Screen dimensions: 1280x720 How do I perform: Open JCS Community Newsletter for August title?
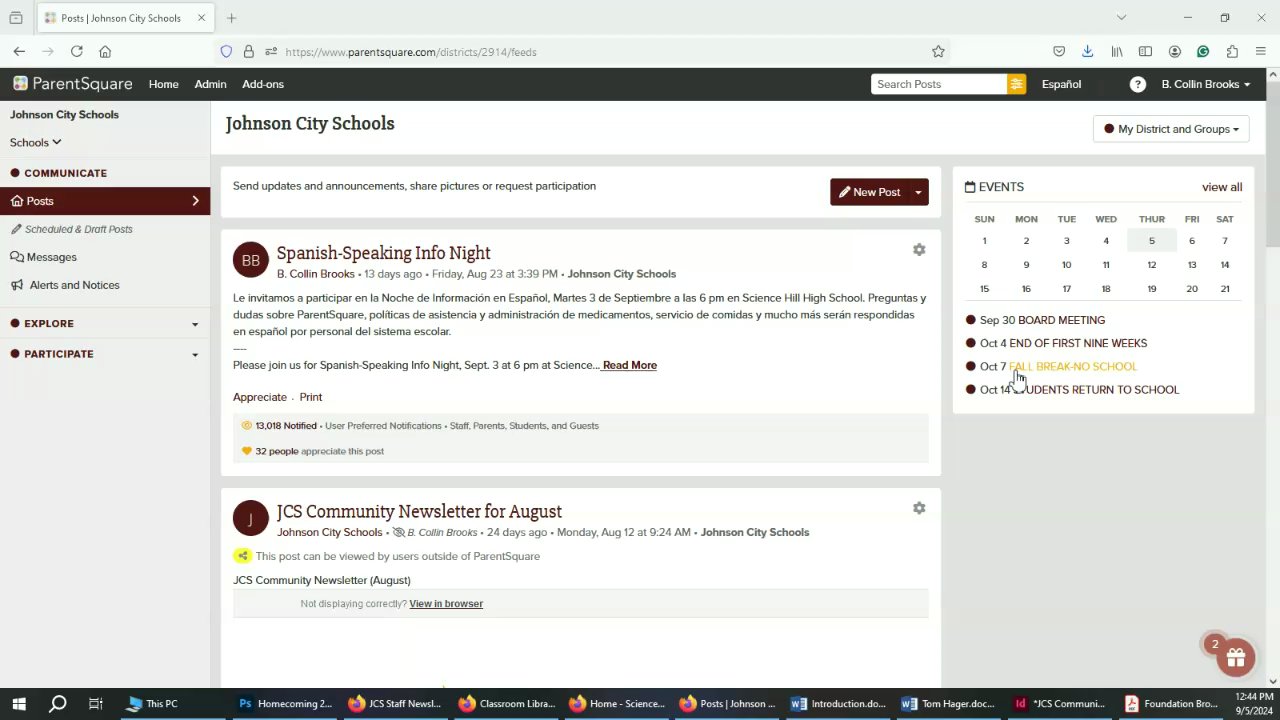point(420,511)
